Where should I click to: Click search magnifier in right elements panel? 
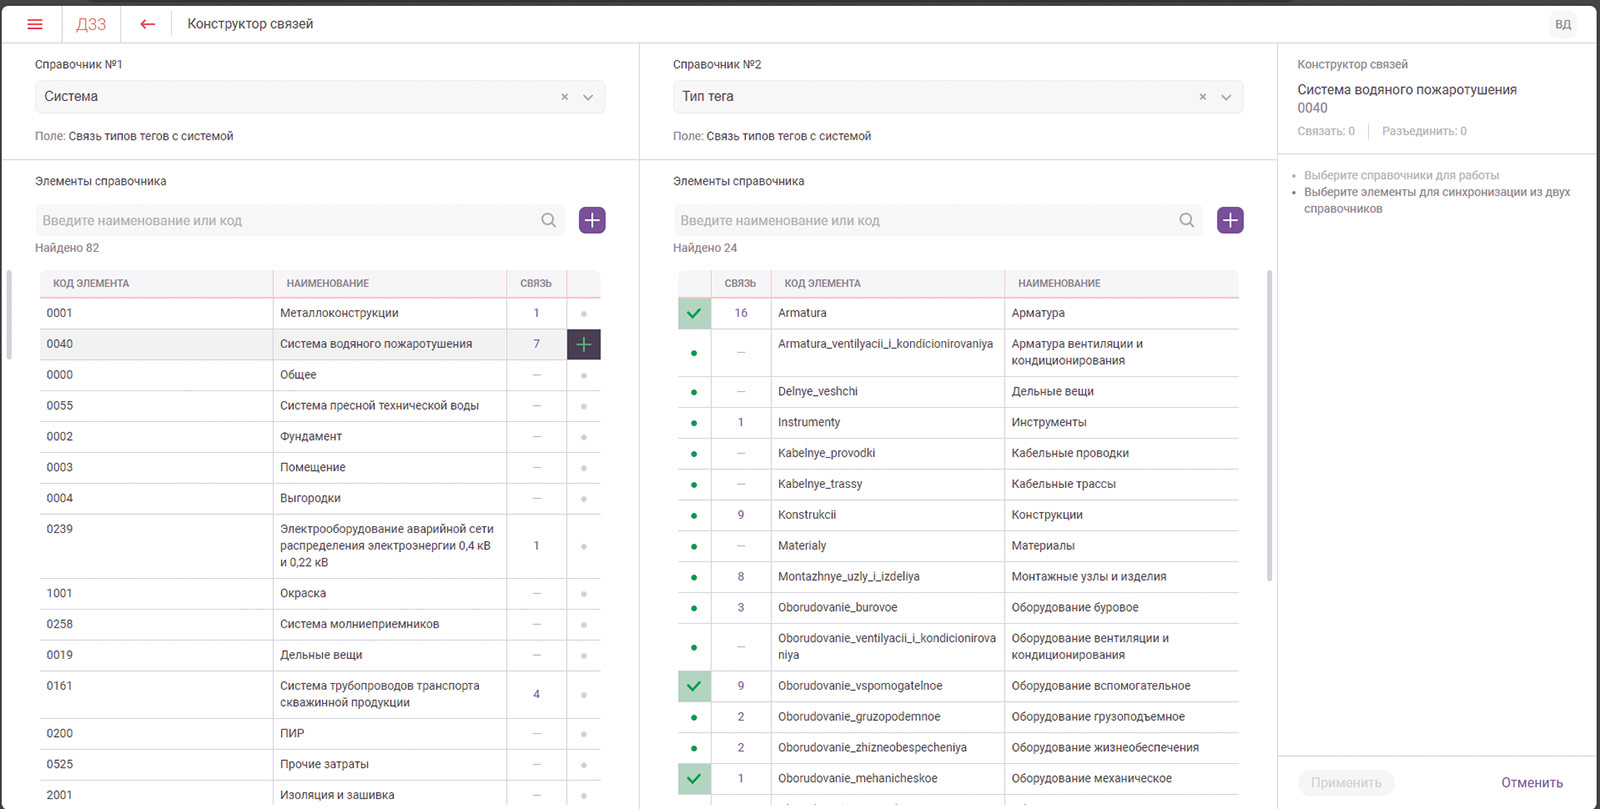click(1187, 220)
